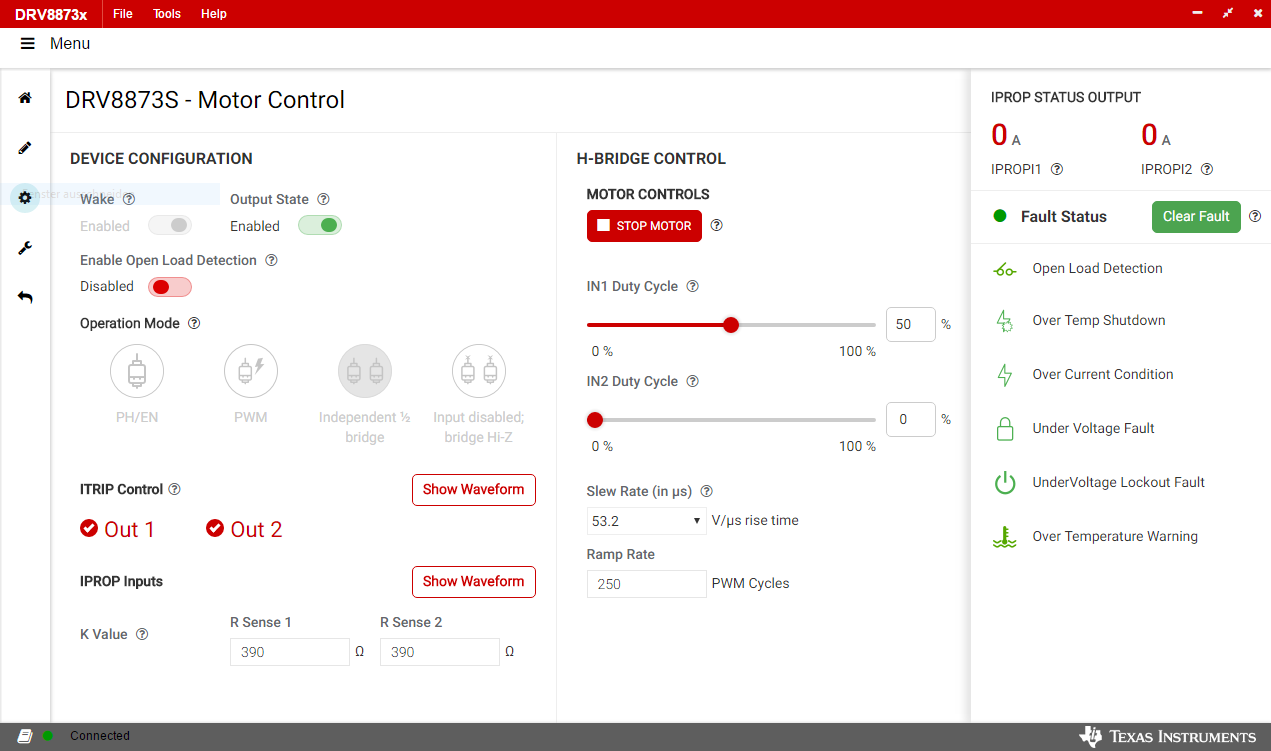
Task: Click the Open Load Detection fault icon
Action: pos(1004,269)
